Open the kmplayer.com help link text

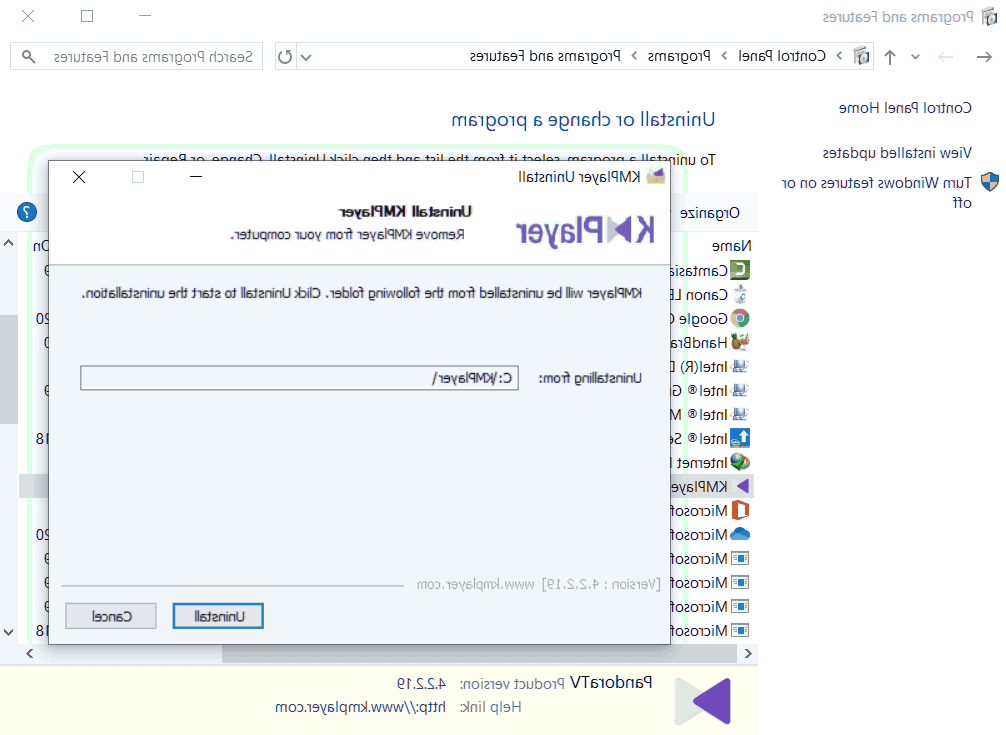tap(360, 707)
